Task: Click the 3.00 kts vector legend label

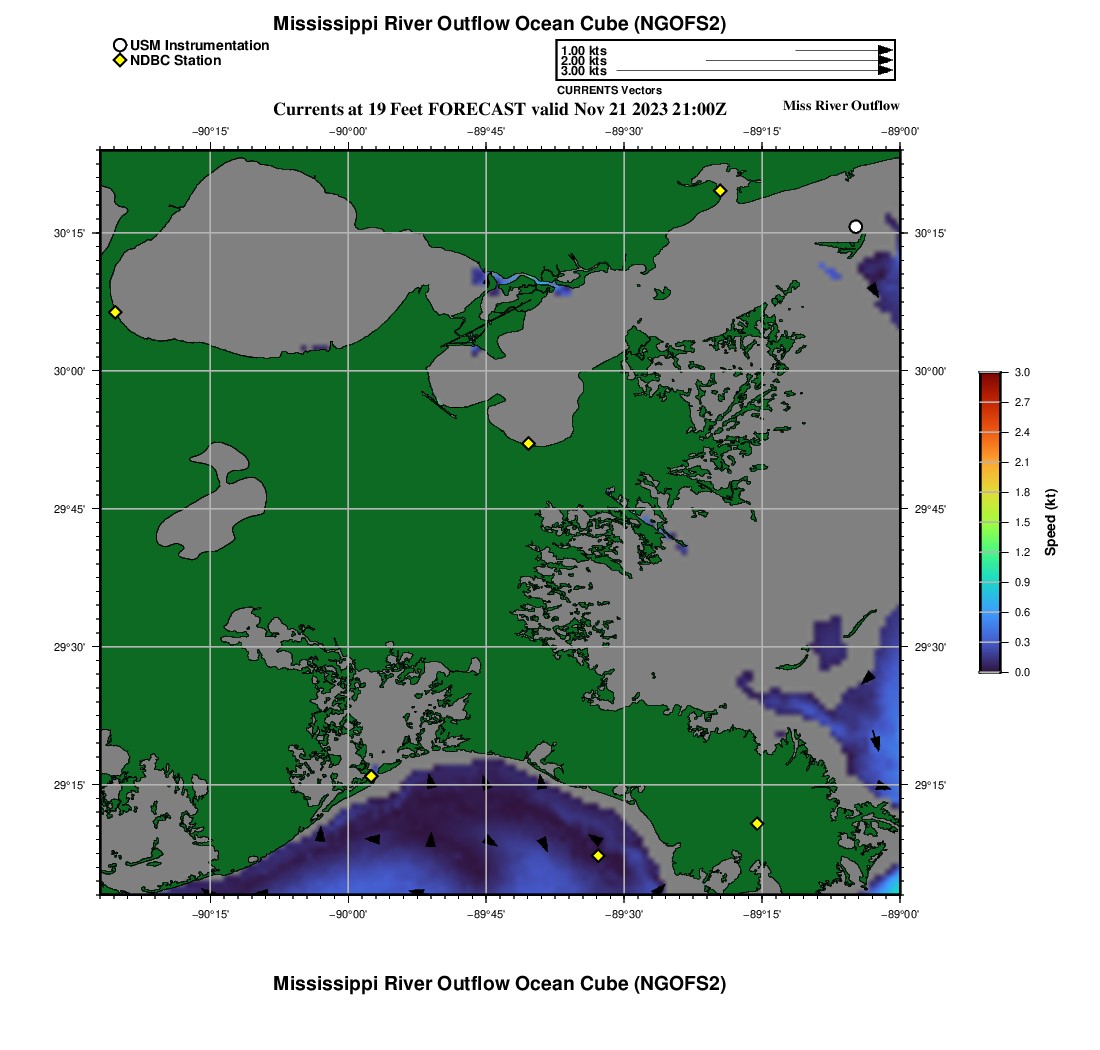Action: (583, 71)
